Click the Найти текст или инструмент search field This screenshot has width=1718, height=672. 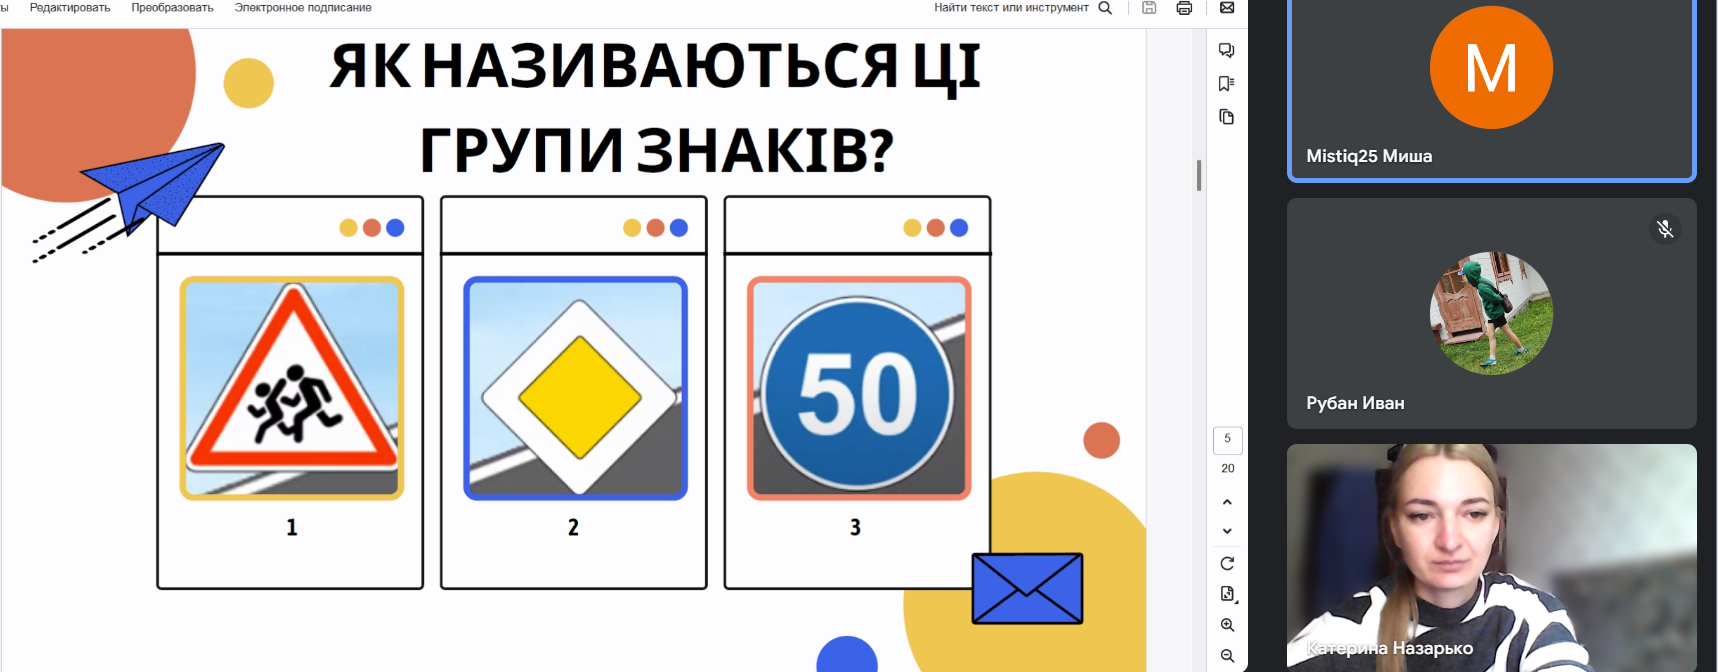[1010, 8]
